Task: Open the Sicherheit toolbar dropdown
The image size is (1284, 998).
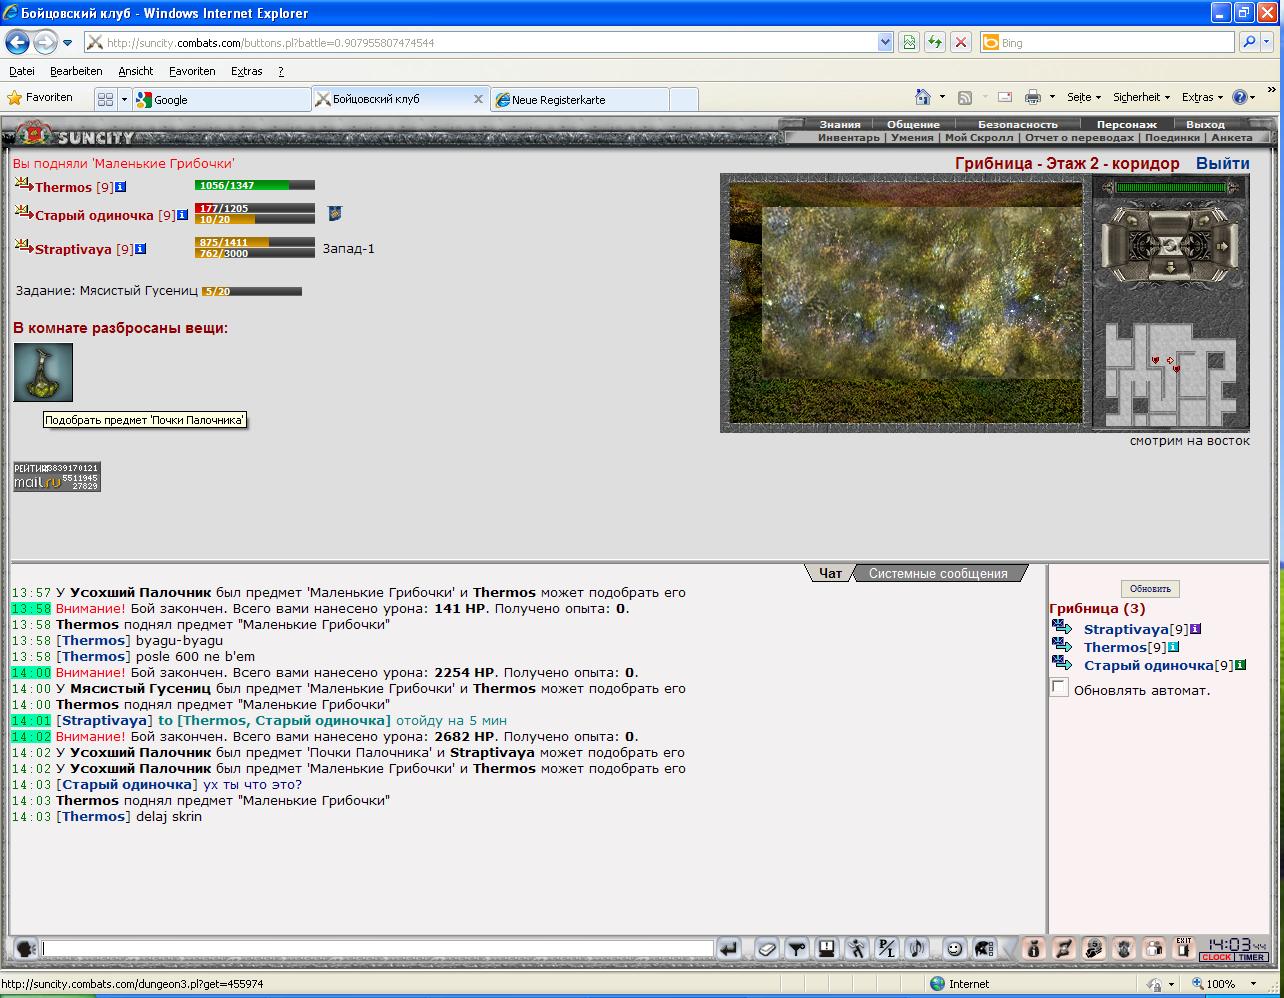Action: (x=1141, y=98)
